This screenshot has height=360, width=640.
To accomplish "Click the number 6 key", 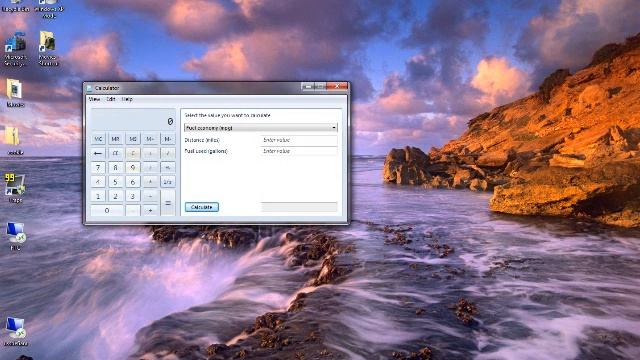I will 133,182.
